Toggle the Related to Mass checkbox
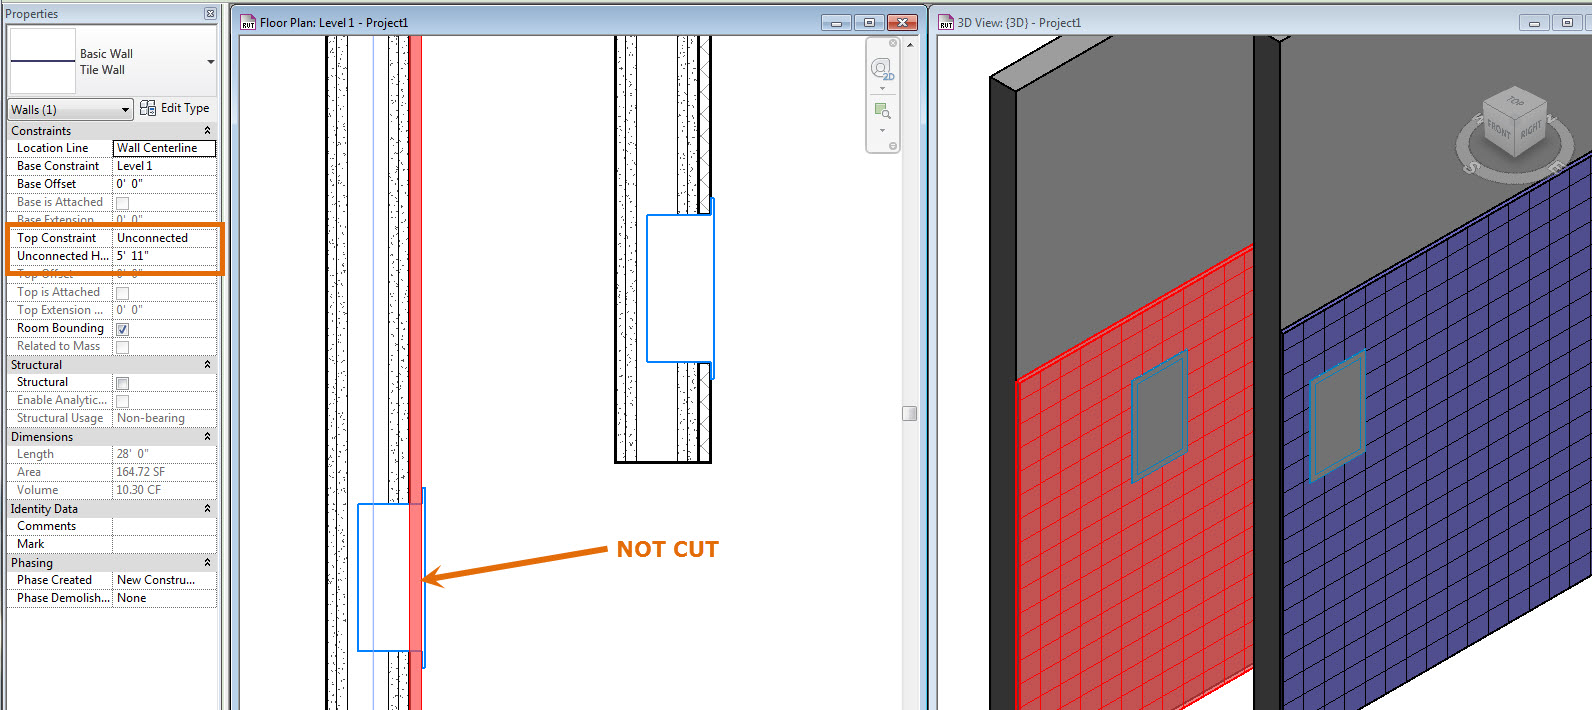Screen dimensions: 1592x710 (x=122, y=347)
